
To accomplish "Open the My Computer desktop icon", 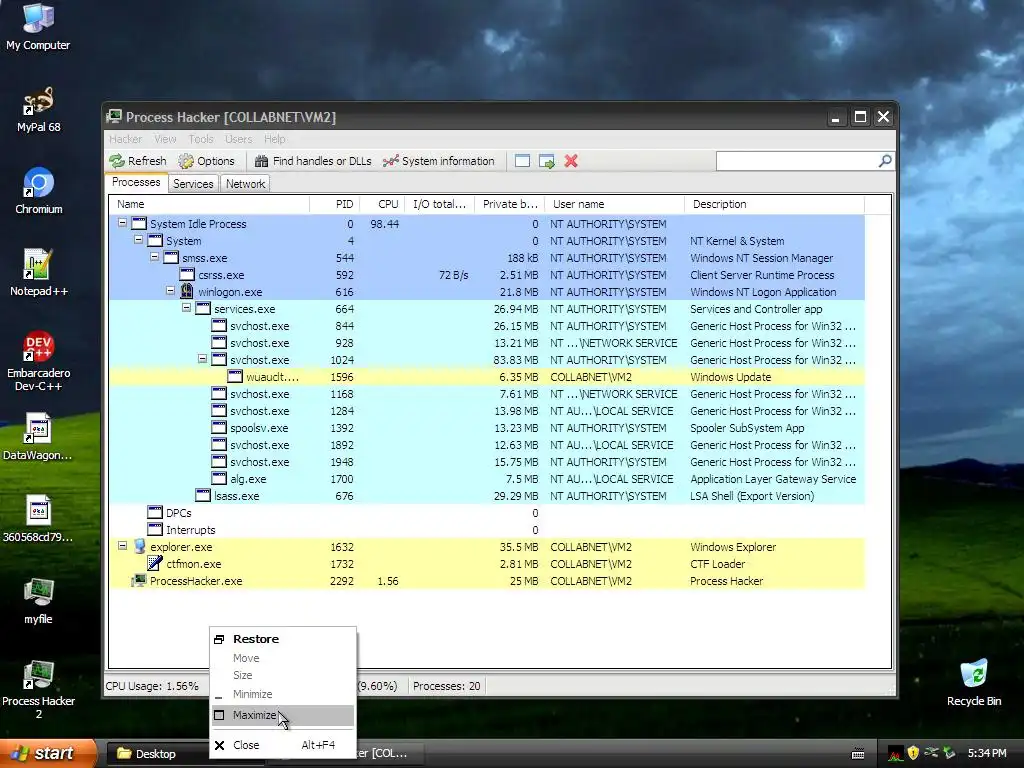I will 38,27.
